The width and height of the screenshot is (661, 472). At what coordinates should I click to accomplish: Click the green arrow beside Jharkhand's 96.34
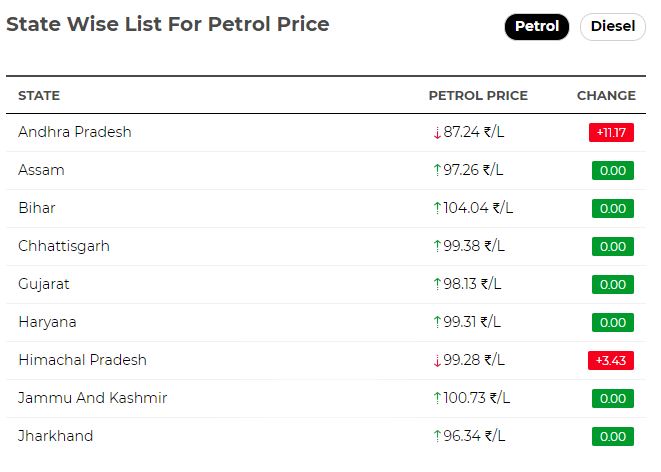(x=437, y=436)
